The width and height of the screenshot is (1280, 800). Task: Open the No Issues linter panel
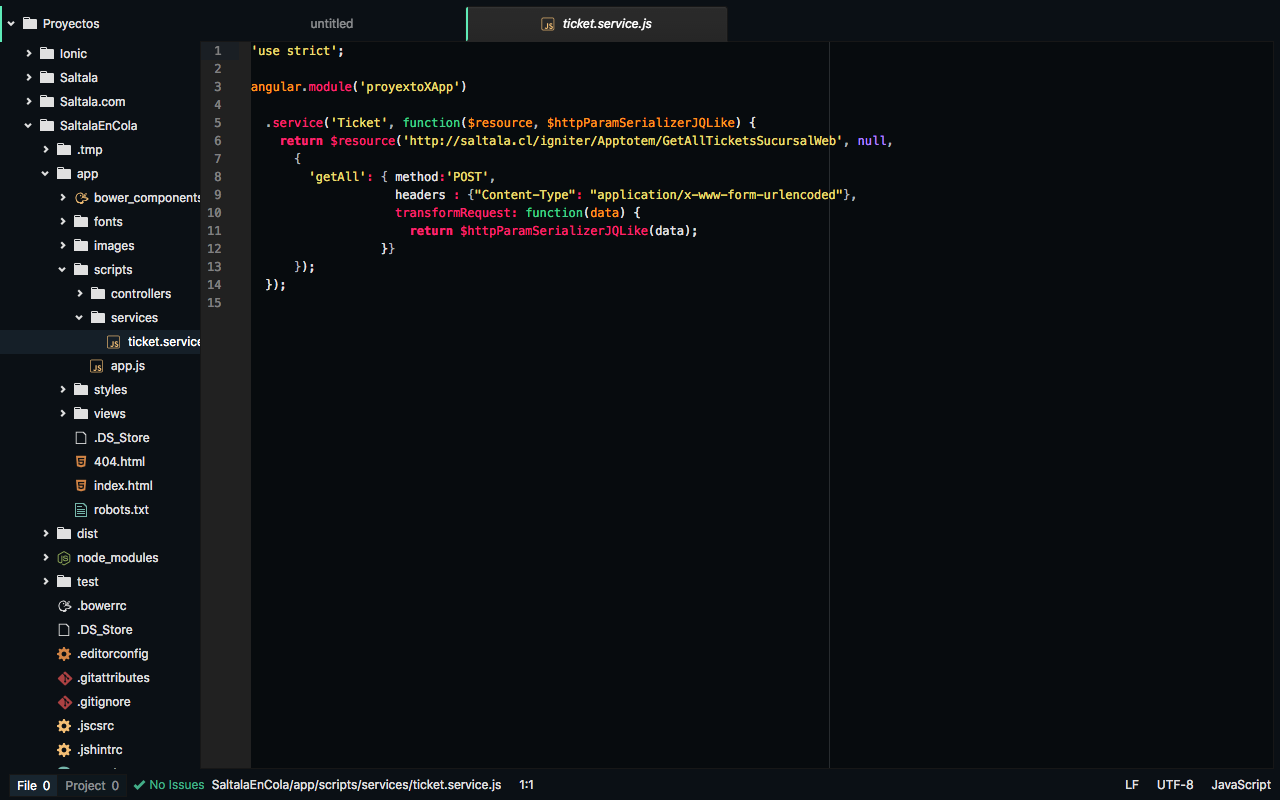(169, 785)
